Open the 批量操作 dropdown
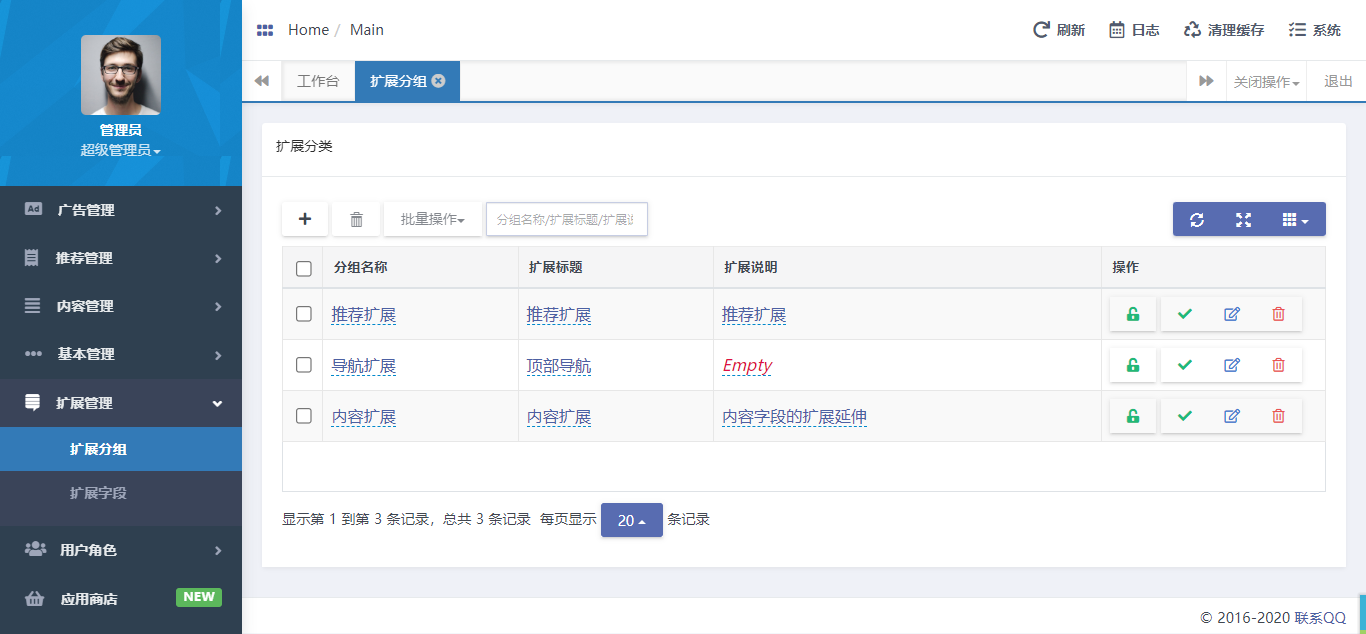This screenshot has width=1366, height=634. tap(432, 219)
